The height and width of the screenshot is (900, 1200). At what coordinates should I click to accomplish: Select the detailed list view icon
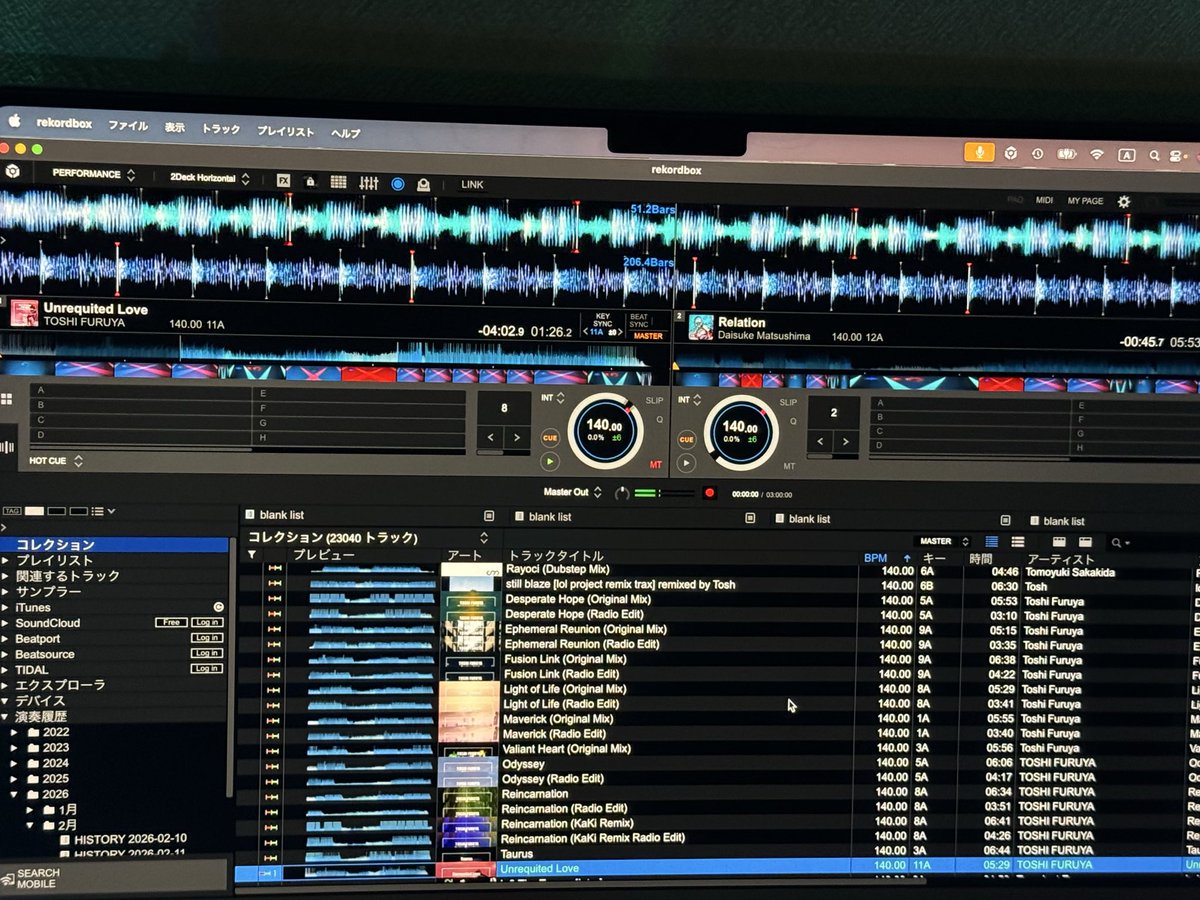tap(992, 541)
